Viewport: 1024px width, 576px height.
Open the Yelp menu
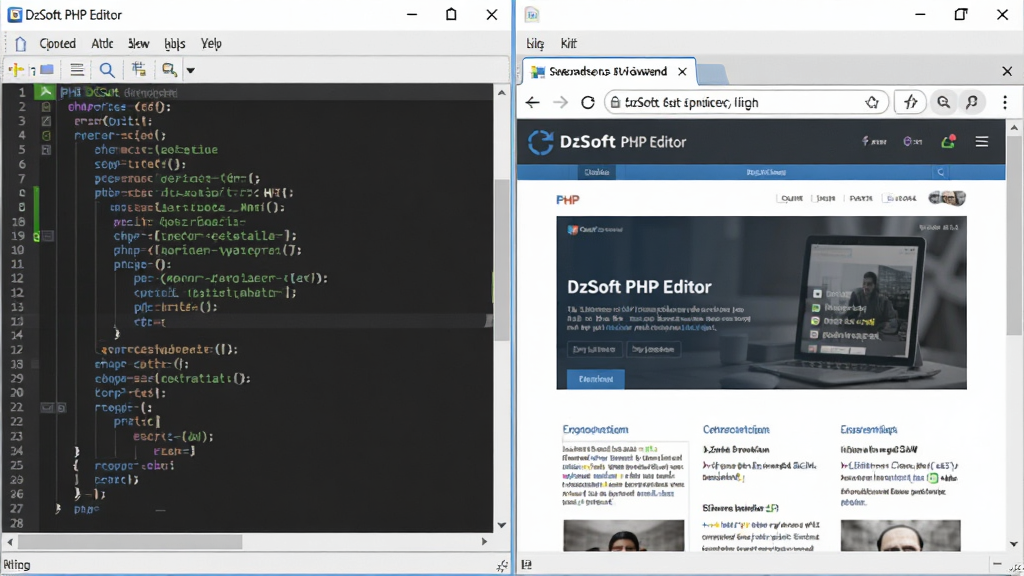coord(211,44)
